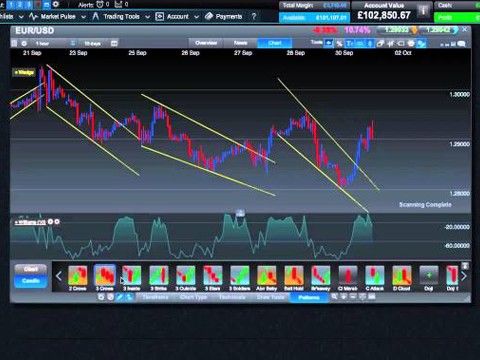This screenshot has height=360, width=480.
Task: Open the settings gear in top bar
Action: pos(56,4)
